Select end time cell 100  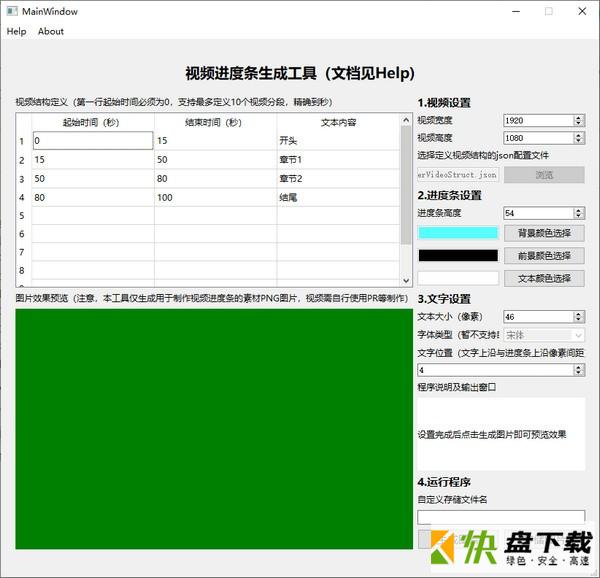point(215,197)
